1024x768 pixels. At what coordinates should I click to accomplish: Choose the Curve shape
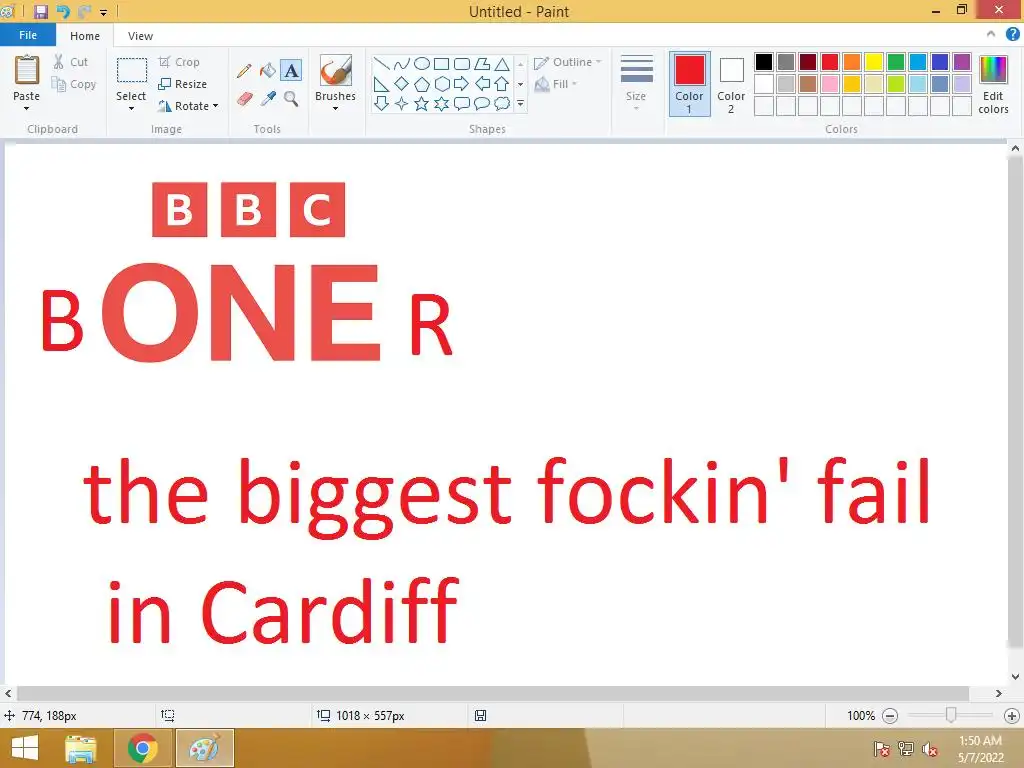402,64
